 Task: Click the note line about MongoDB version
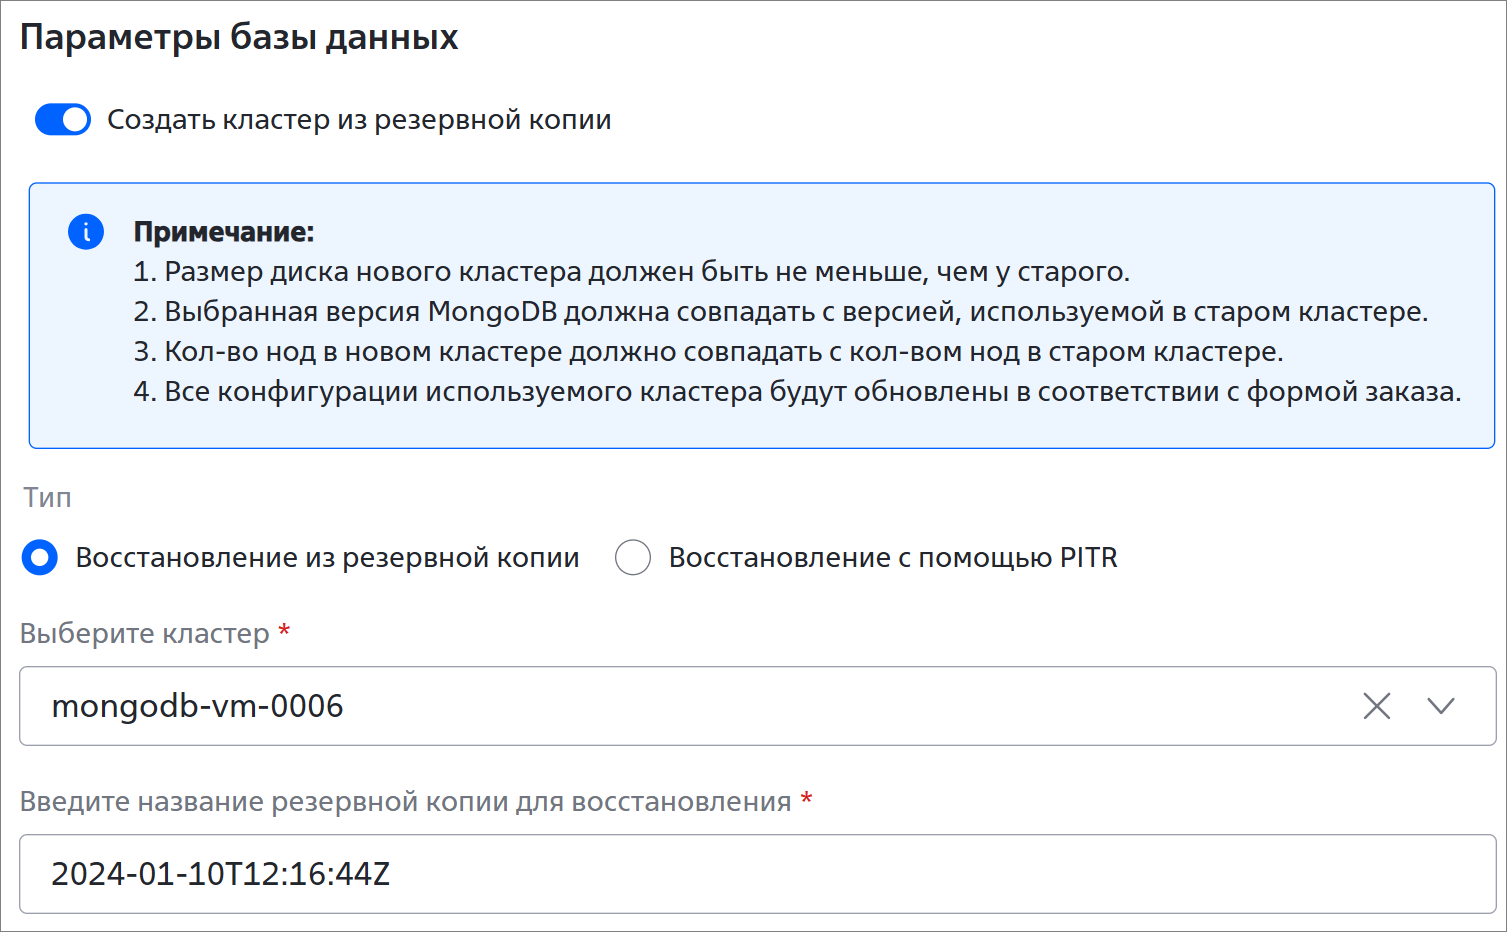781,312
